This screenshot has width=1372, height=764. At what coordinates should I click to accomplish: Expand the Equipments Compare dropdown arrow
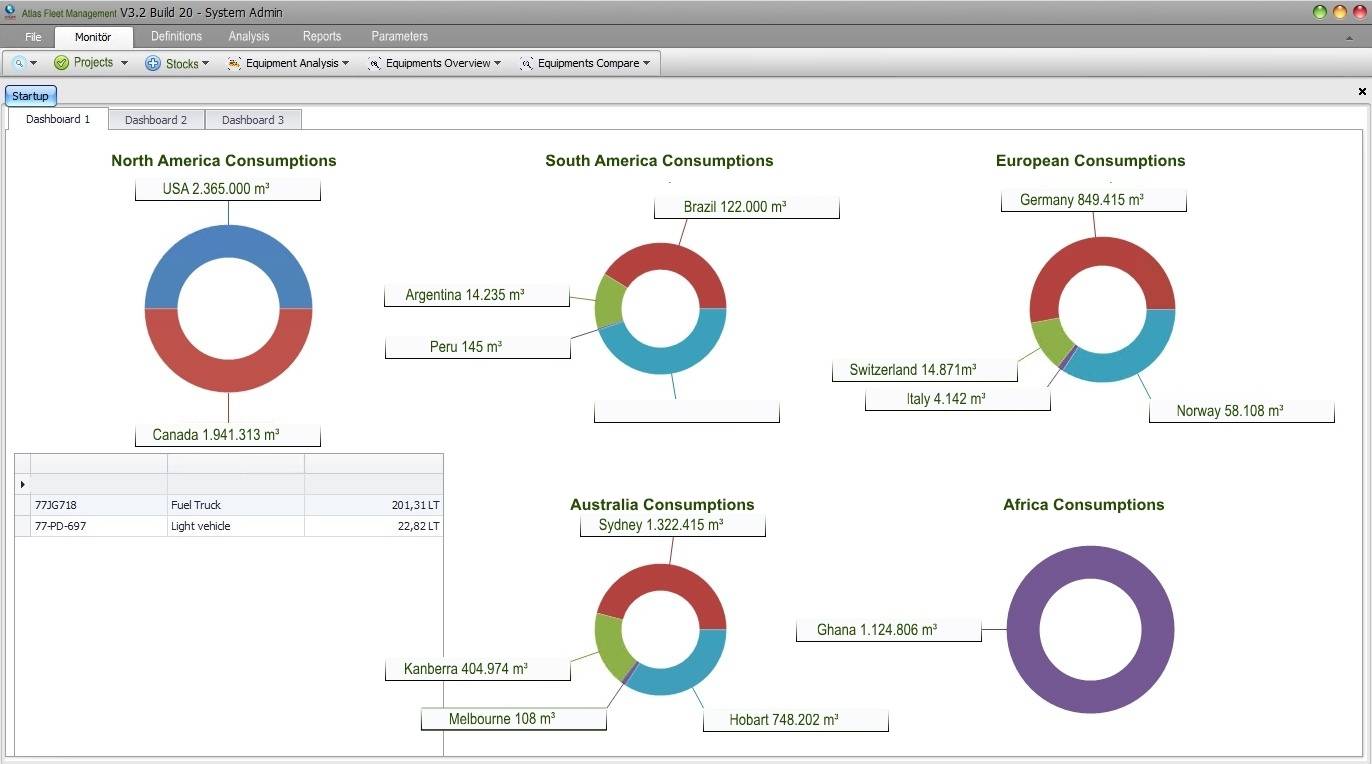point(646,63)
